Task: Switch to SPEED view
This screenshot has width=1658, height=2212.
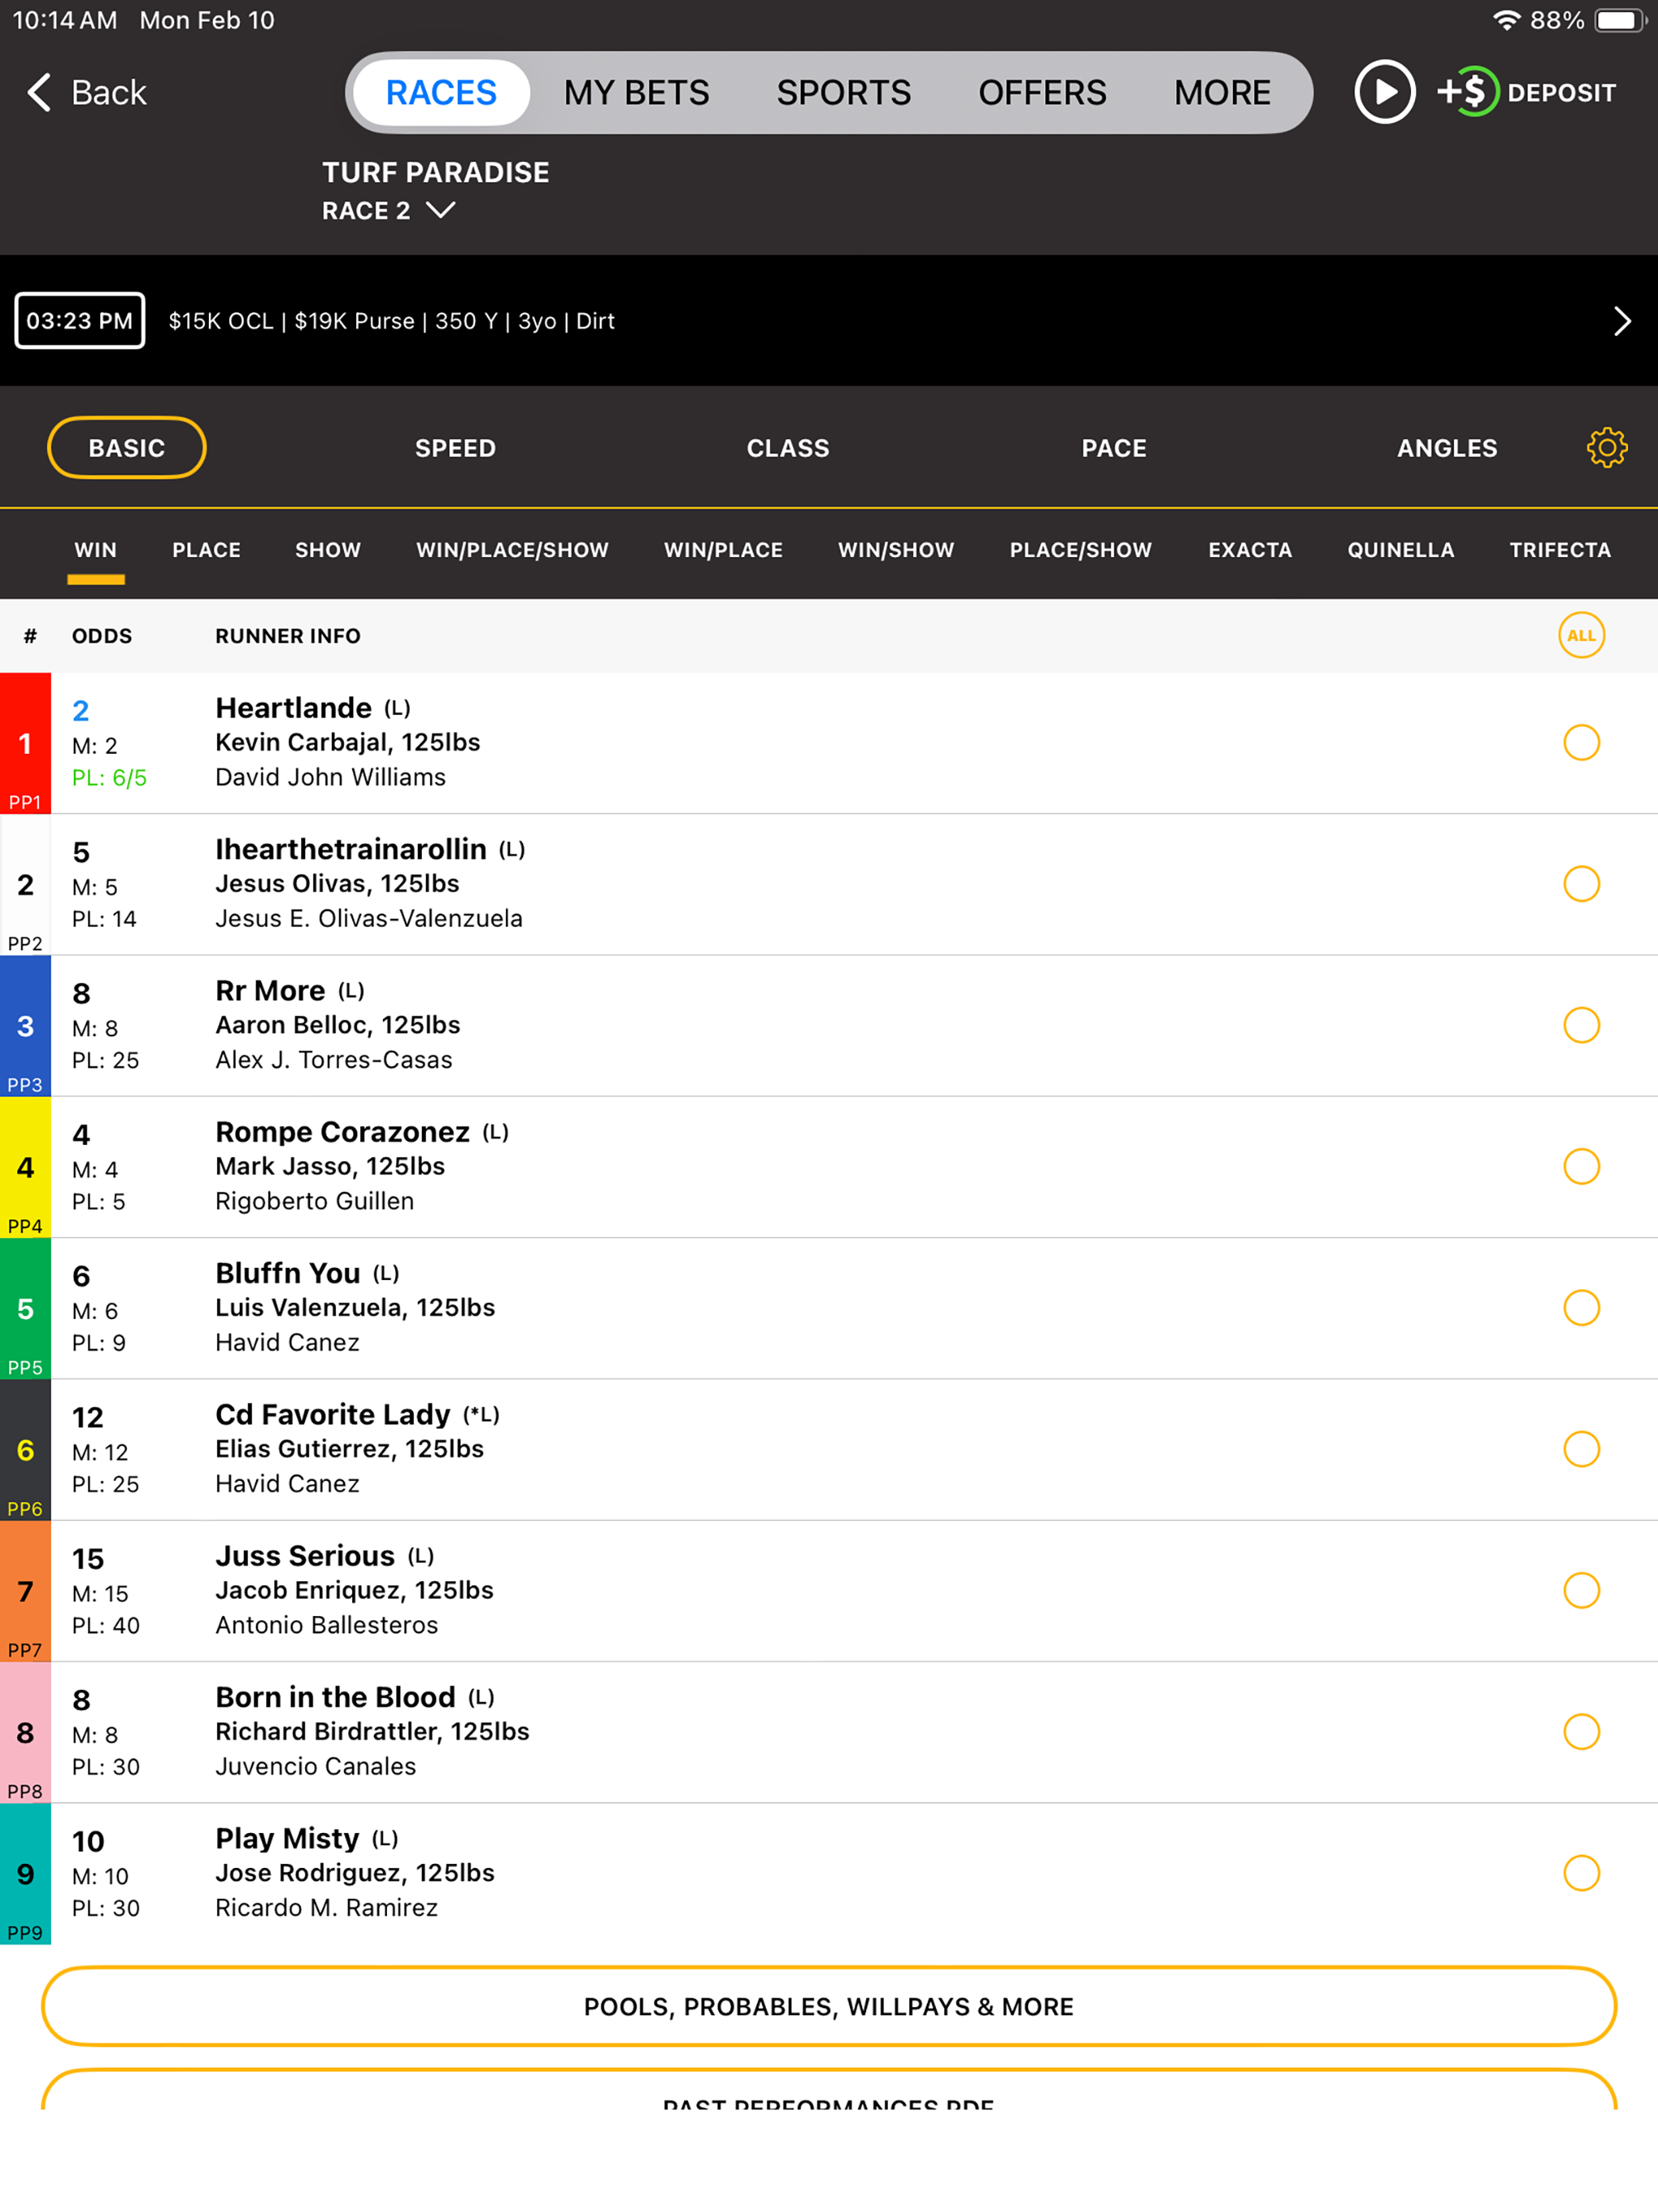Action: pyautogui.click(x=455, y=447)
